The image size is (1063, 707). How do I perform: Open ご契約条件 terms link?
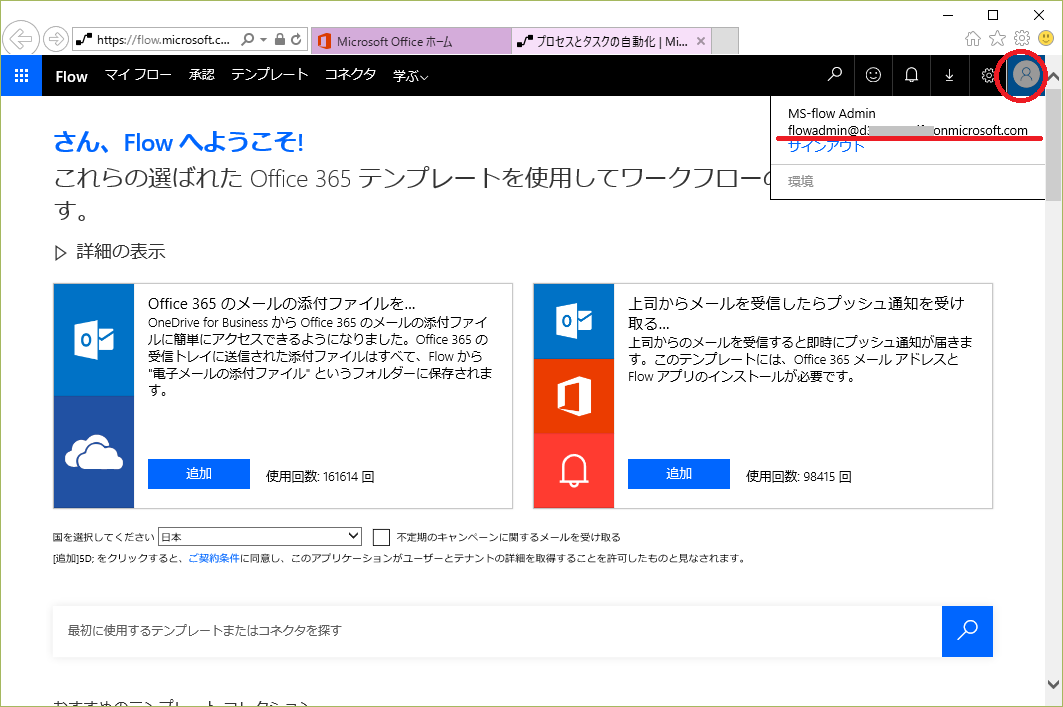click(x=214, y=558)
